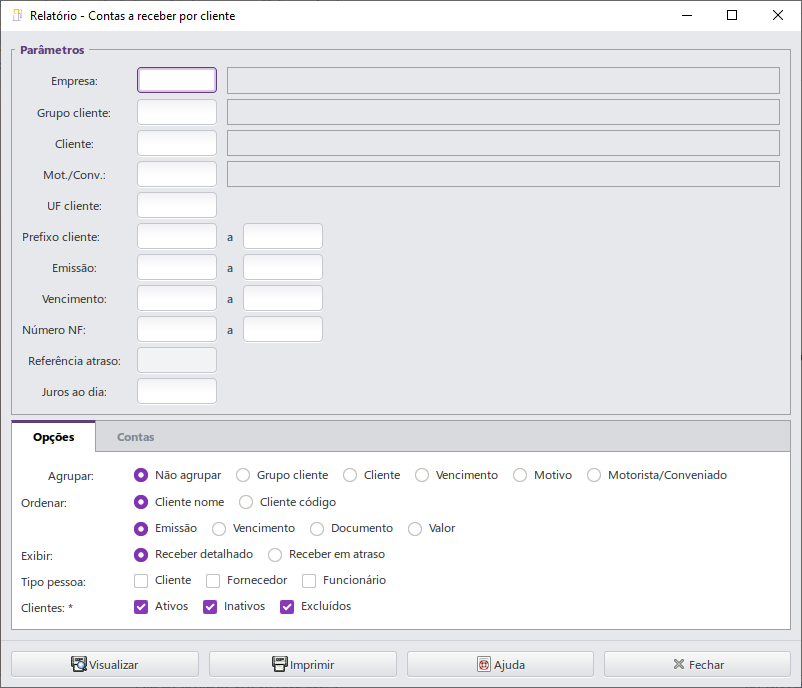Click the Emissão end date field
The height and width of the screenshot is (688, 802).
[283, 268]
